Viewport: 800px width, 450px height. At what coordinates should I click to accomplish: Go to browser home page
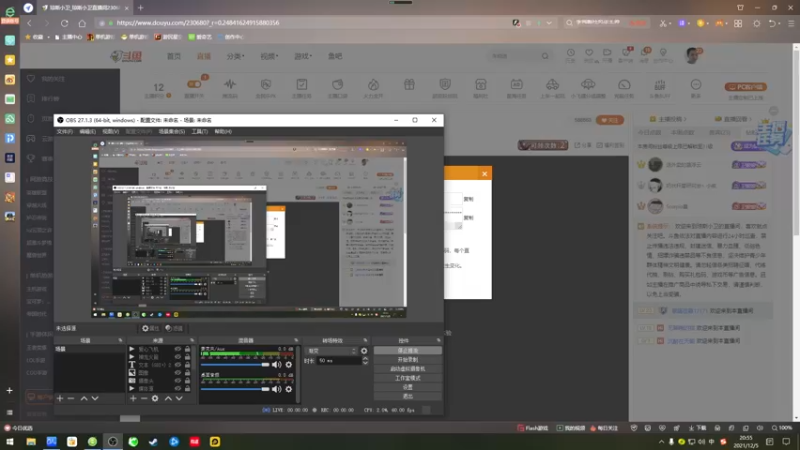[82, 23]
